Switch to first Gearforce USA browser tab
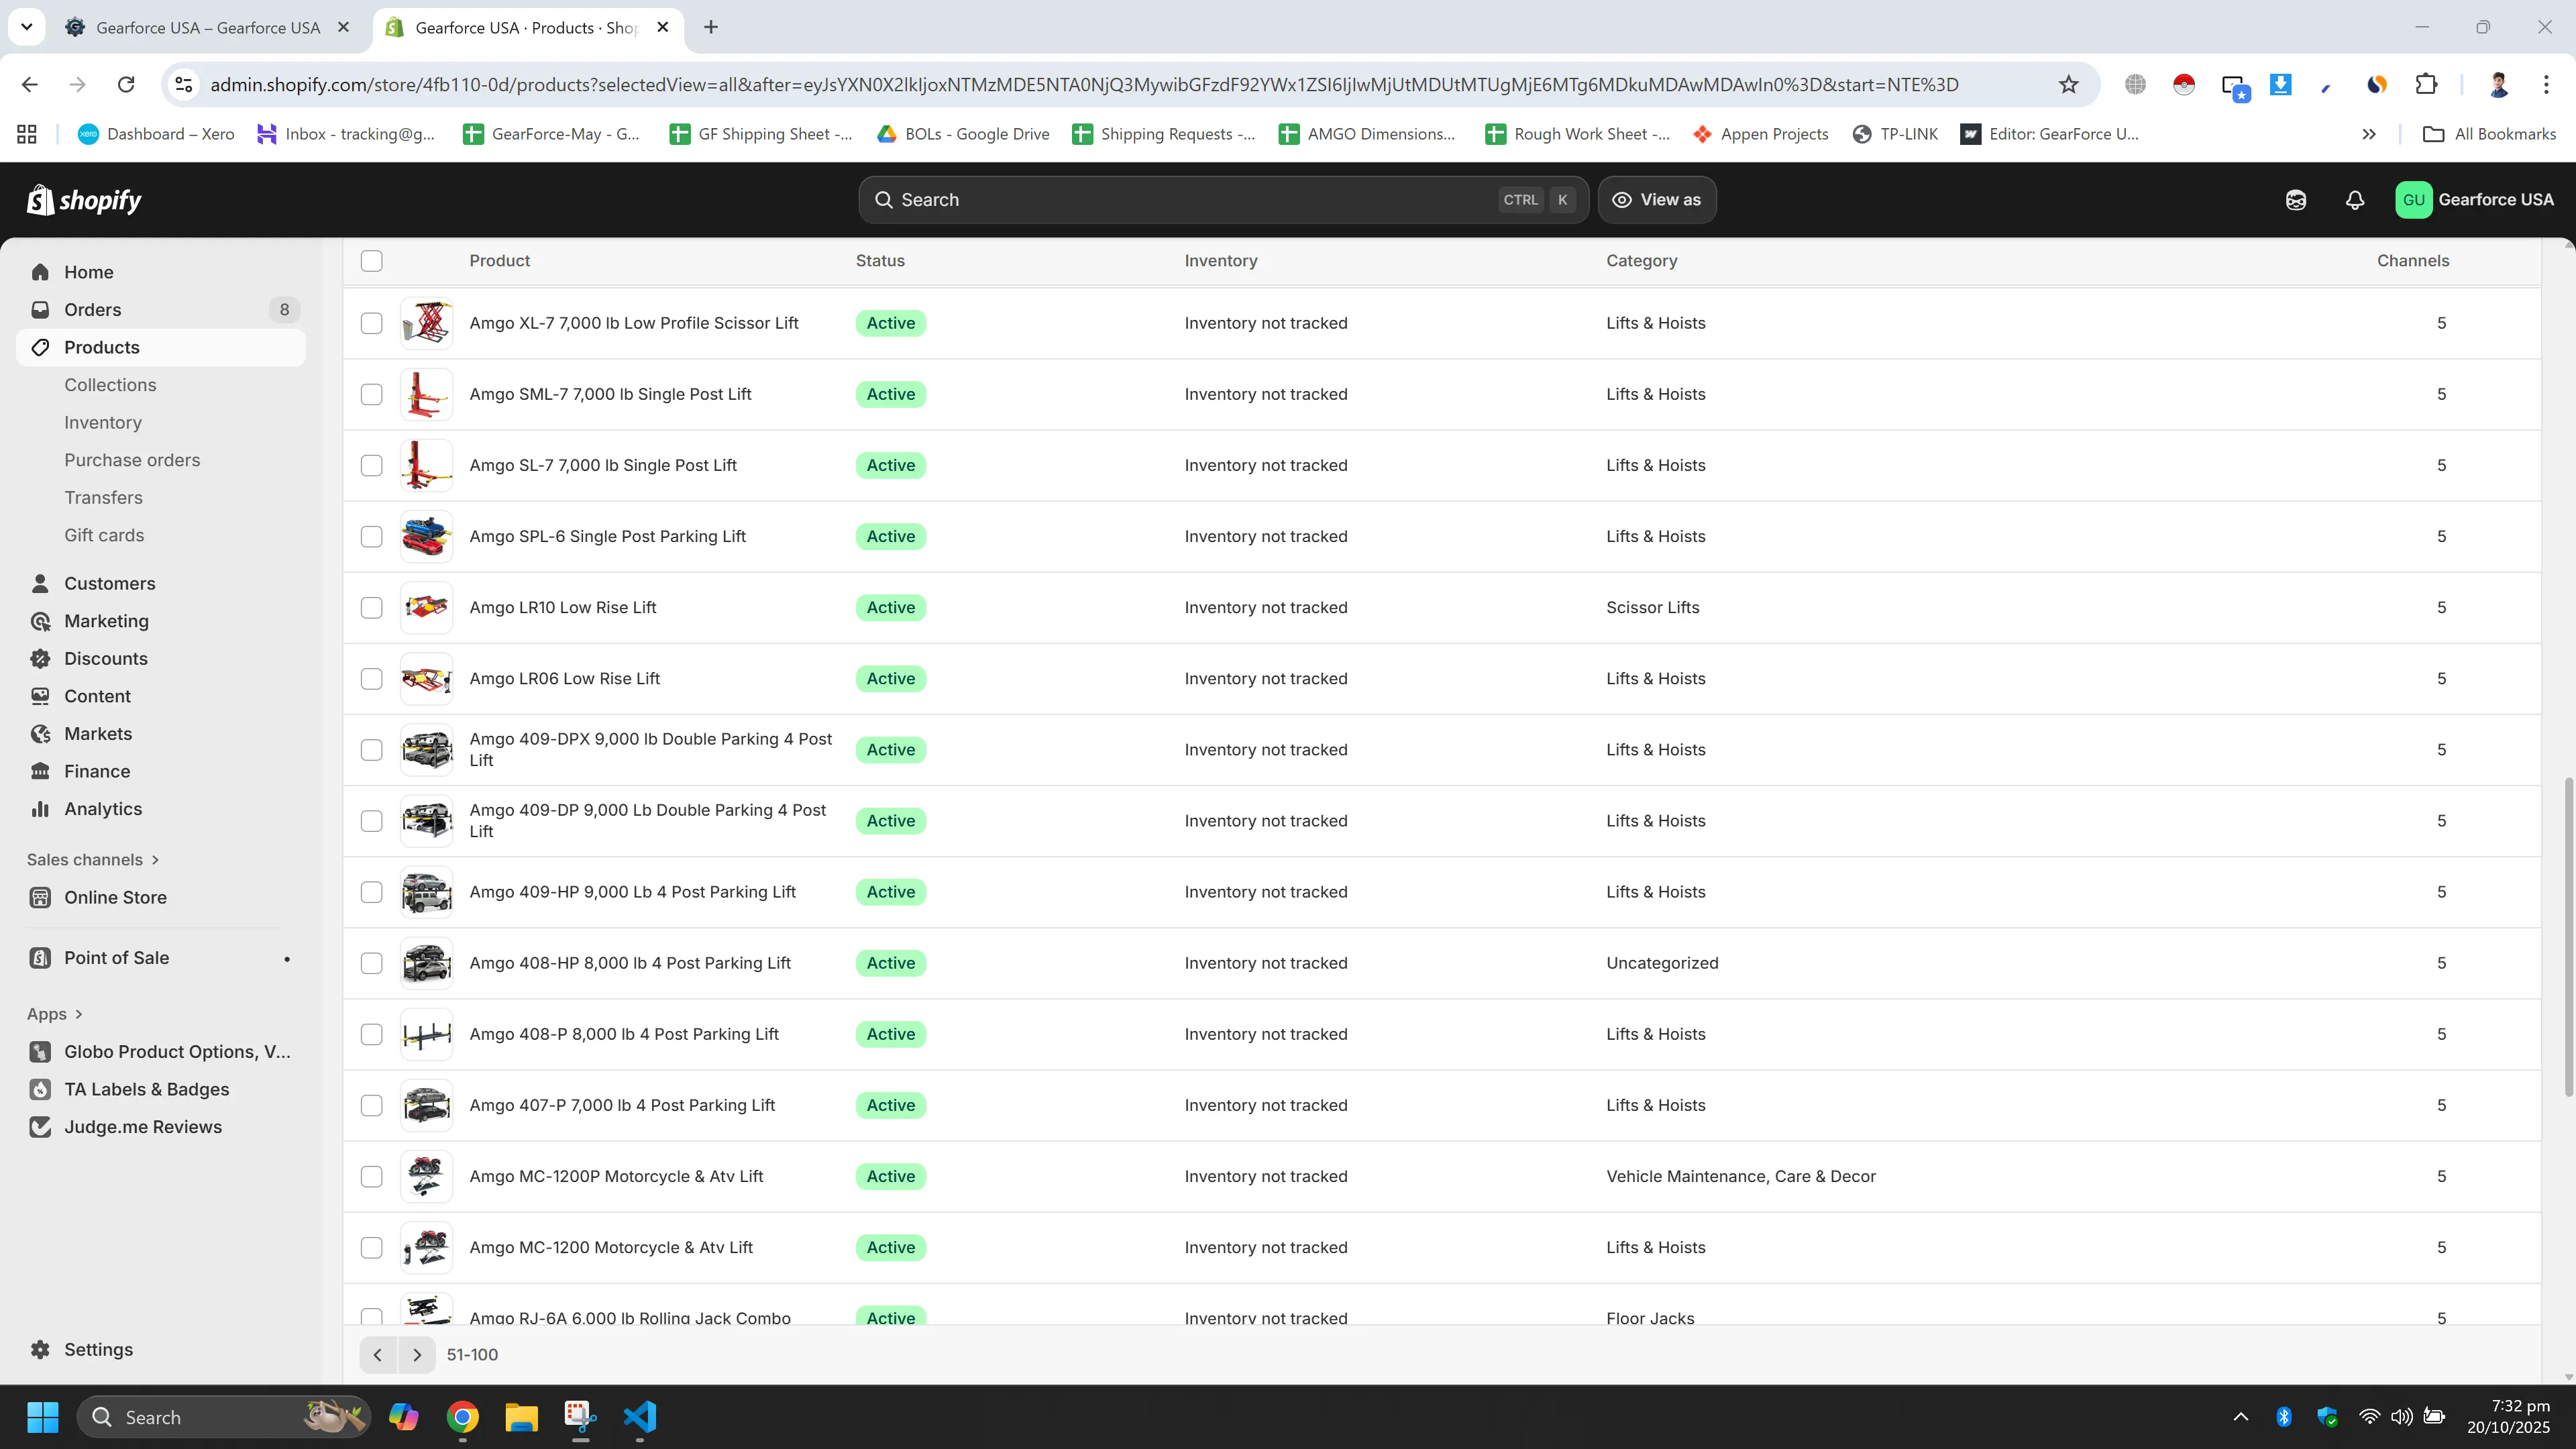 (207, 28)
